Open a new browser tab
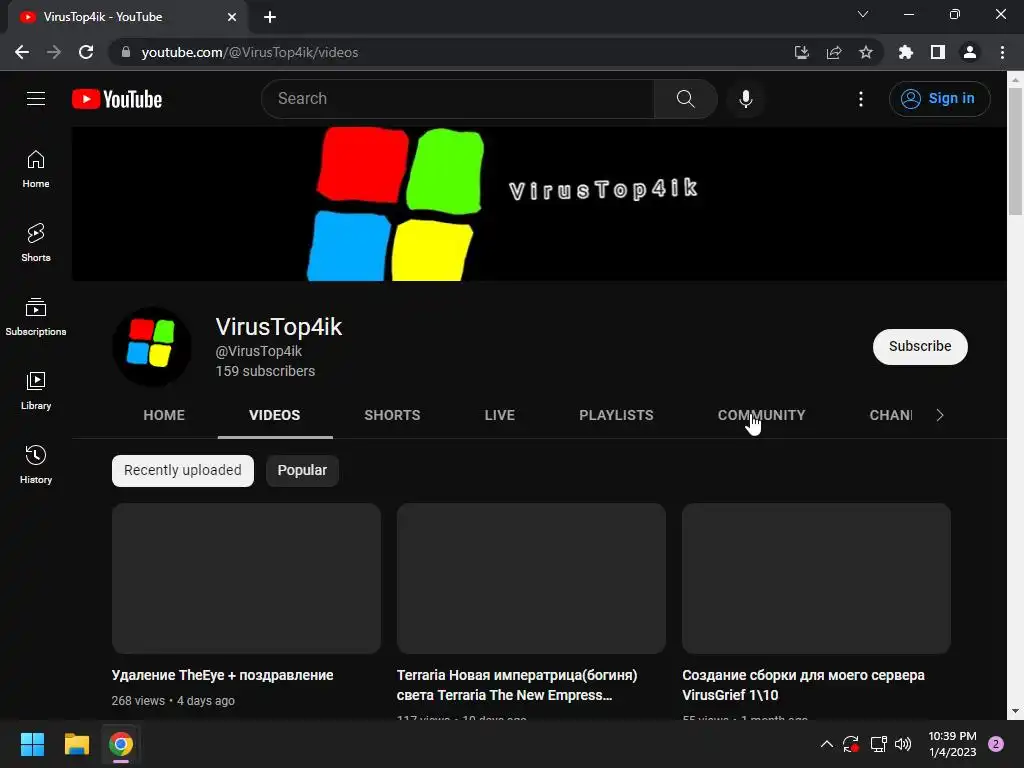 [x=270, y=17]
